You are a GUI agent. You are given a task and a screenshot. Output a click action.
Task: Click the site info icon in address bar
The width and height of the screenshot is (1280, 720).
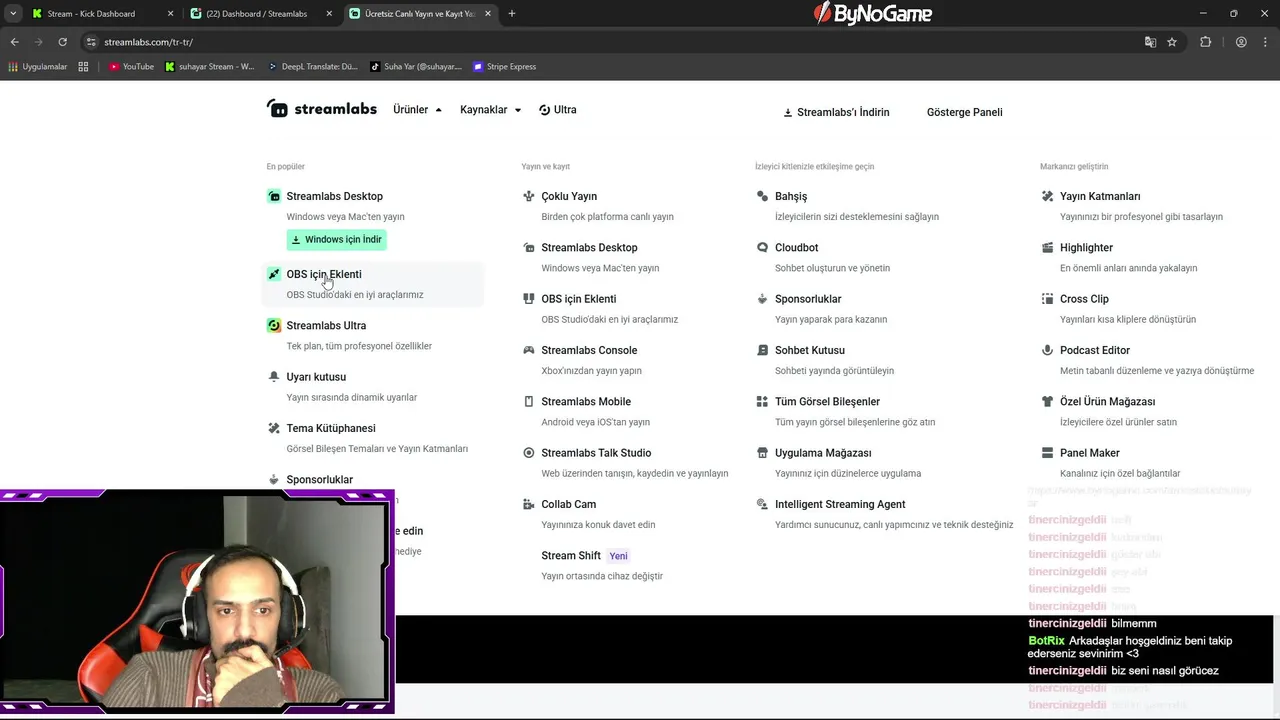tap(91, 42)
